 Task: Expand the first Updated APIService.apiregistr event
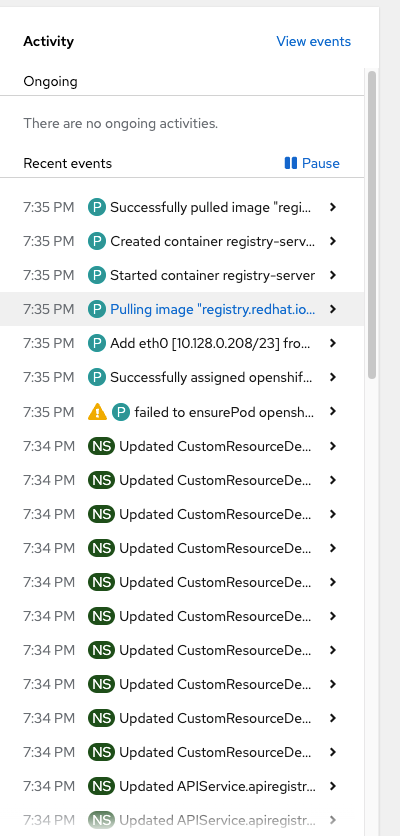[x=333, y=786]
